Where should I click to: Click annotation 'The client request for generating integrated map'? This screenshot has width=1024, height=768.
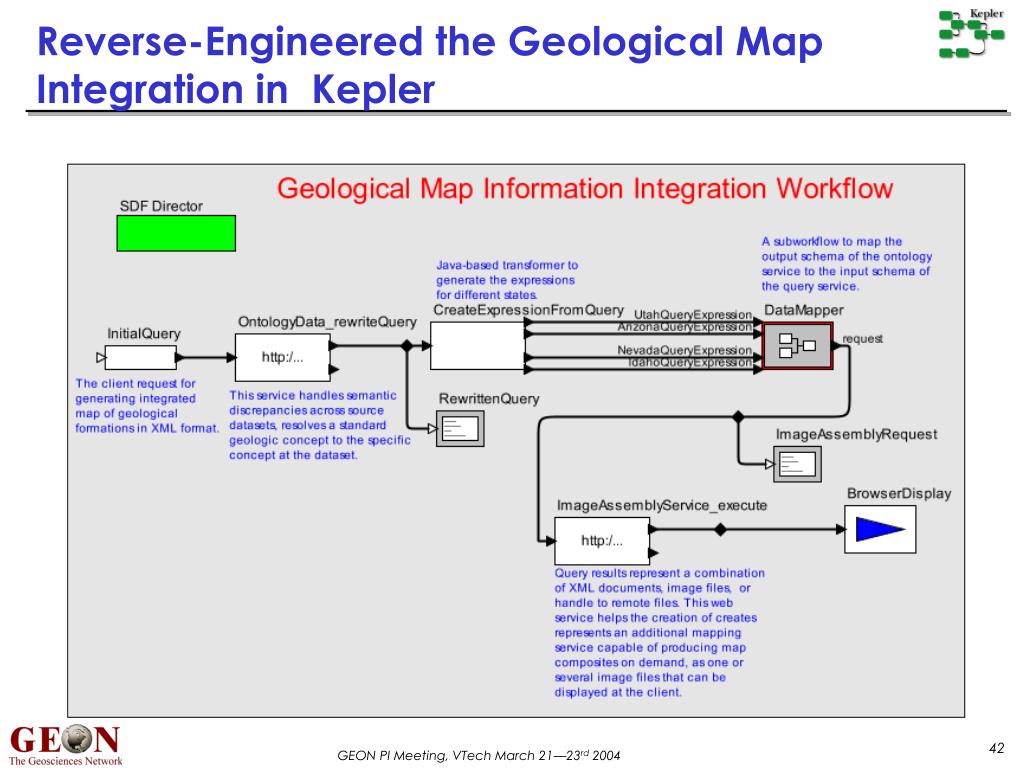(x=147, y=406)
